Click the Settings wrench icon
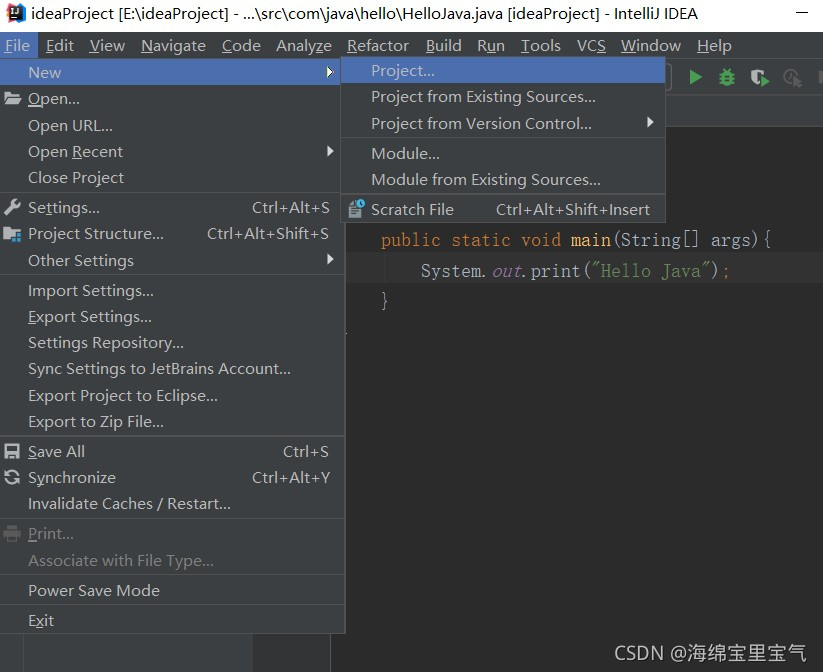The height and width of the screenshot is (672, 823). coord(12,207)
